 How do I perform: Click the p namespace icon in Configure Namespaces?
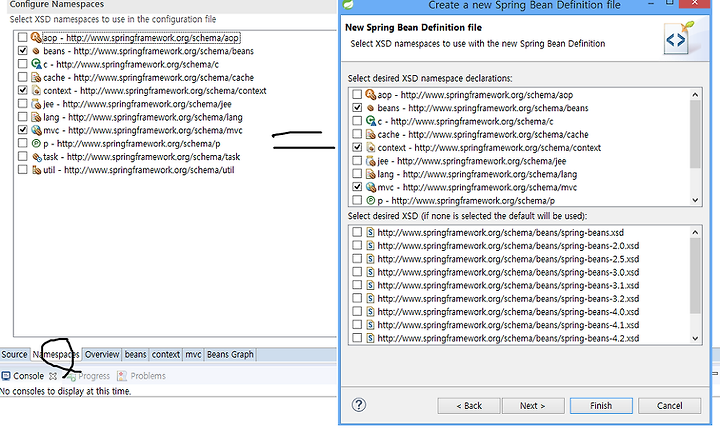[36, 143]
